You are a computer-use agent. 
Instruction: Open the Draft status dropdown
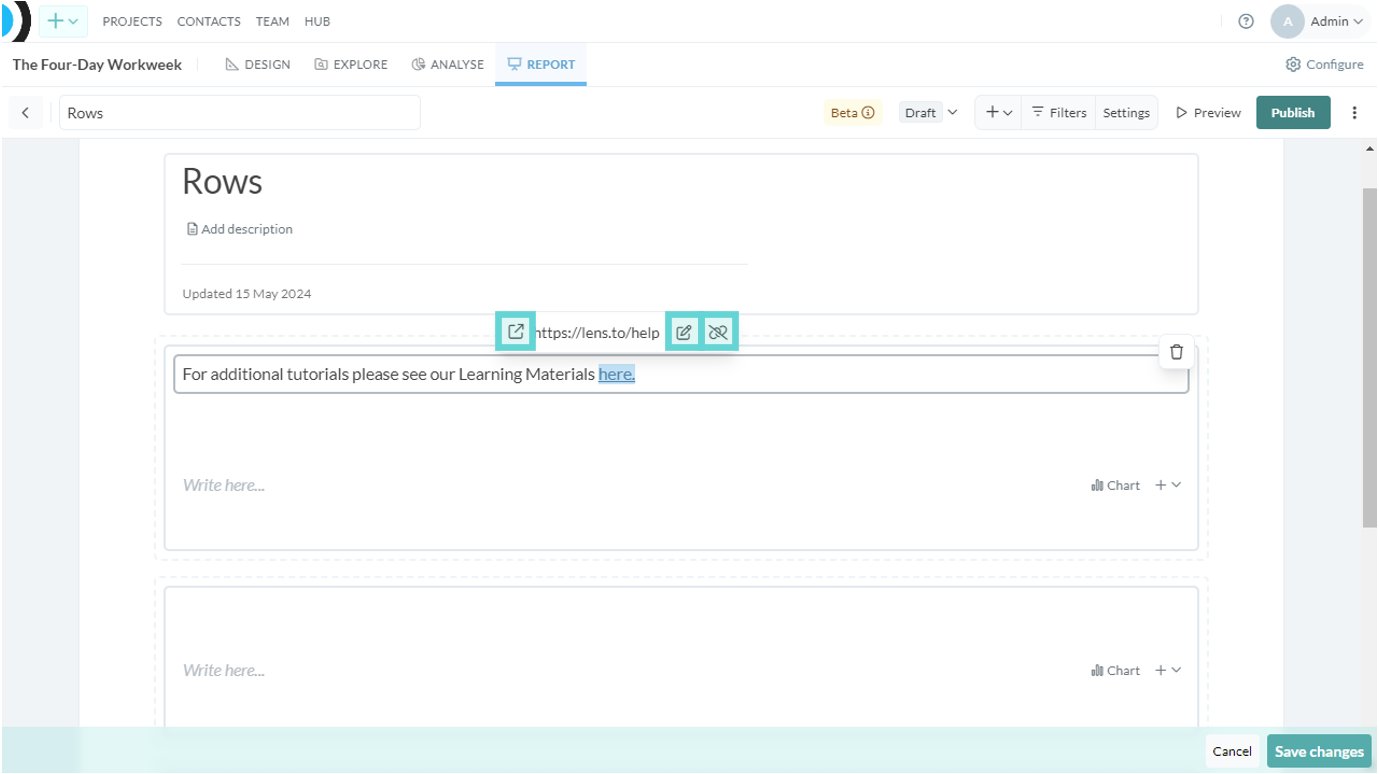(x=929, y=113)
